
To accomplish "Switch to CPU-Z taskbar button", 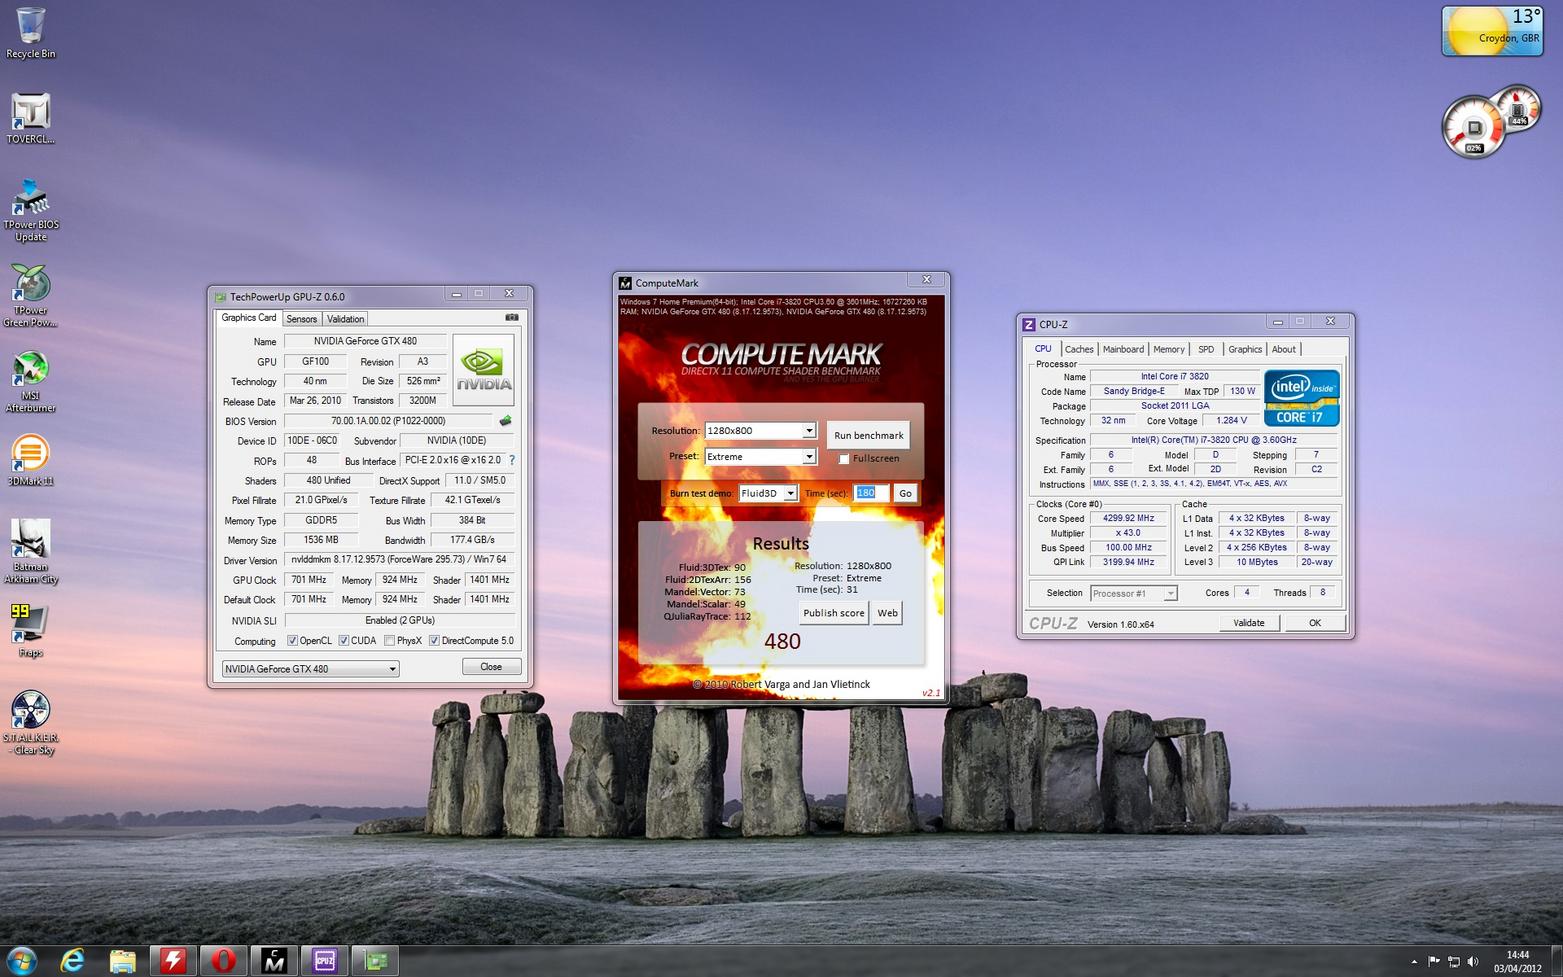I will tap(324, 961).
